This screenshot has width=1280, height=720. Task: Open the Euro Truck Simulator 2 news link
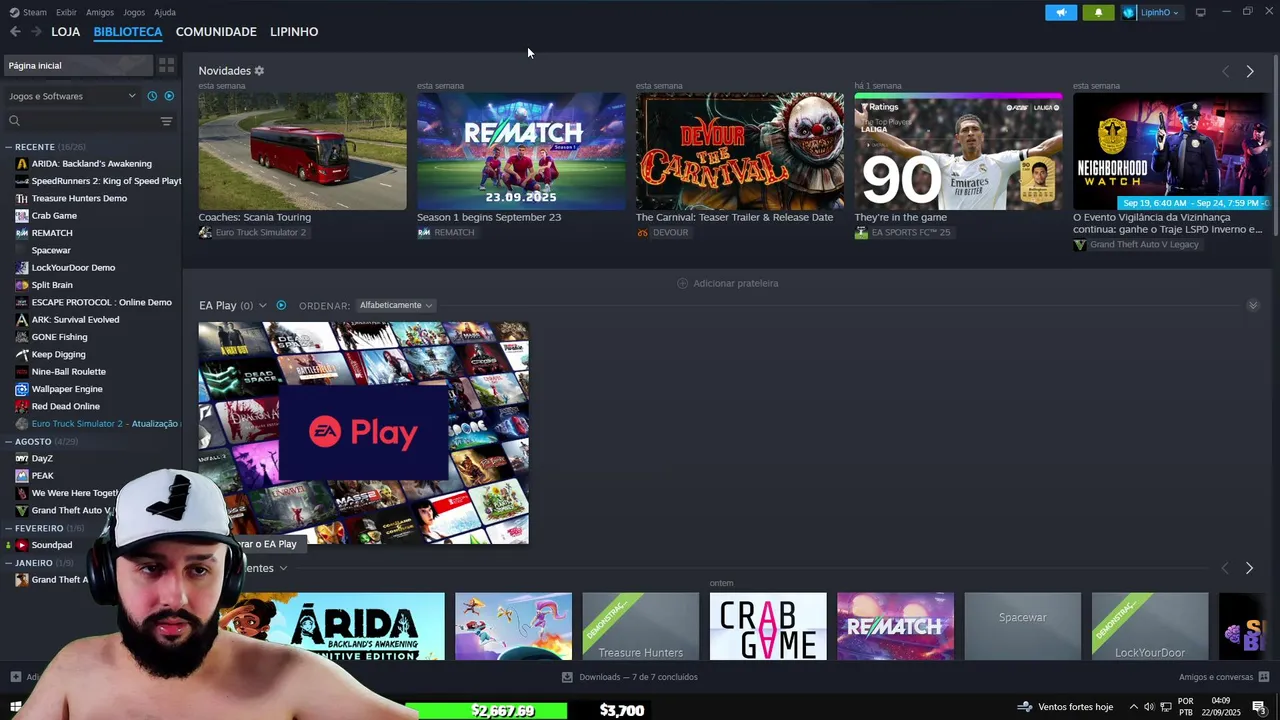point(253,233)
